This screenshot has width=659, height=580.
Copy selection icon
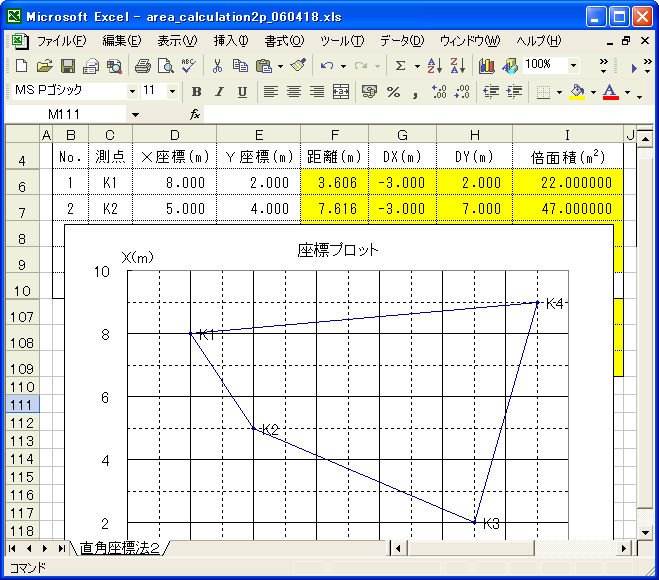coord(240,66)
